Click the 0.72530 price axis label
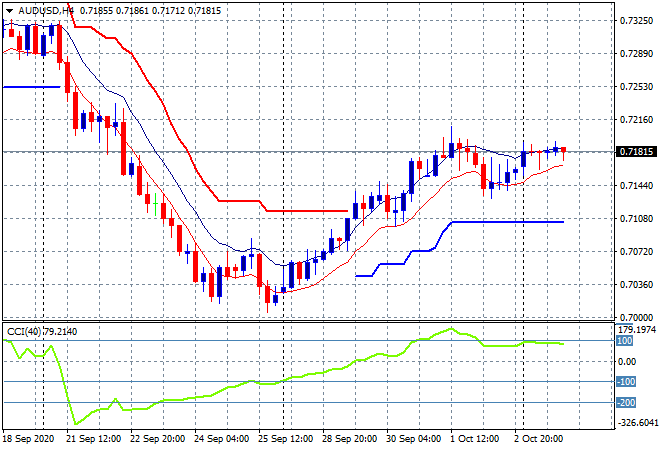Viewport: 660px width, 450px height. pyautogui.click(x=636, y=87)
